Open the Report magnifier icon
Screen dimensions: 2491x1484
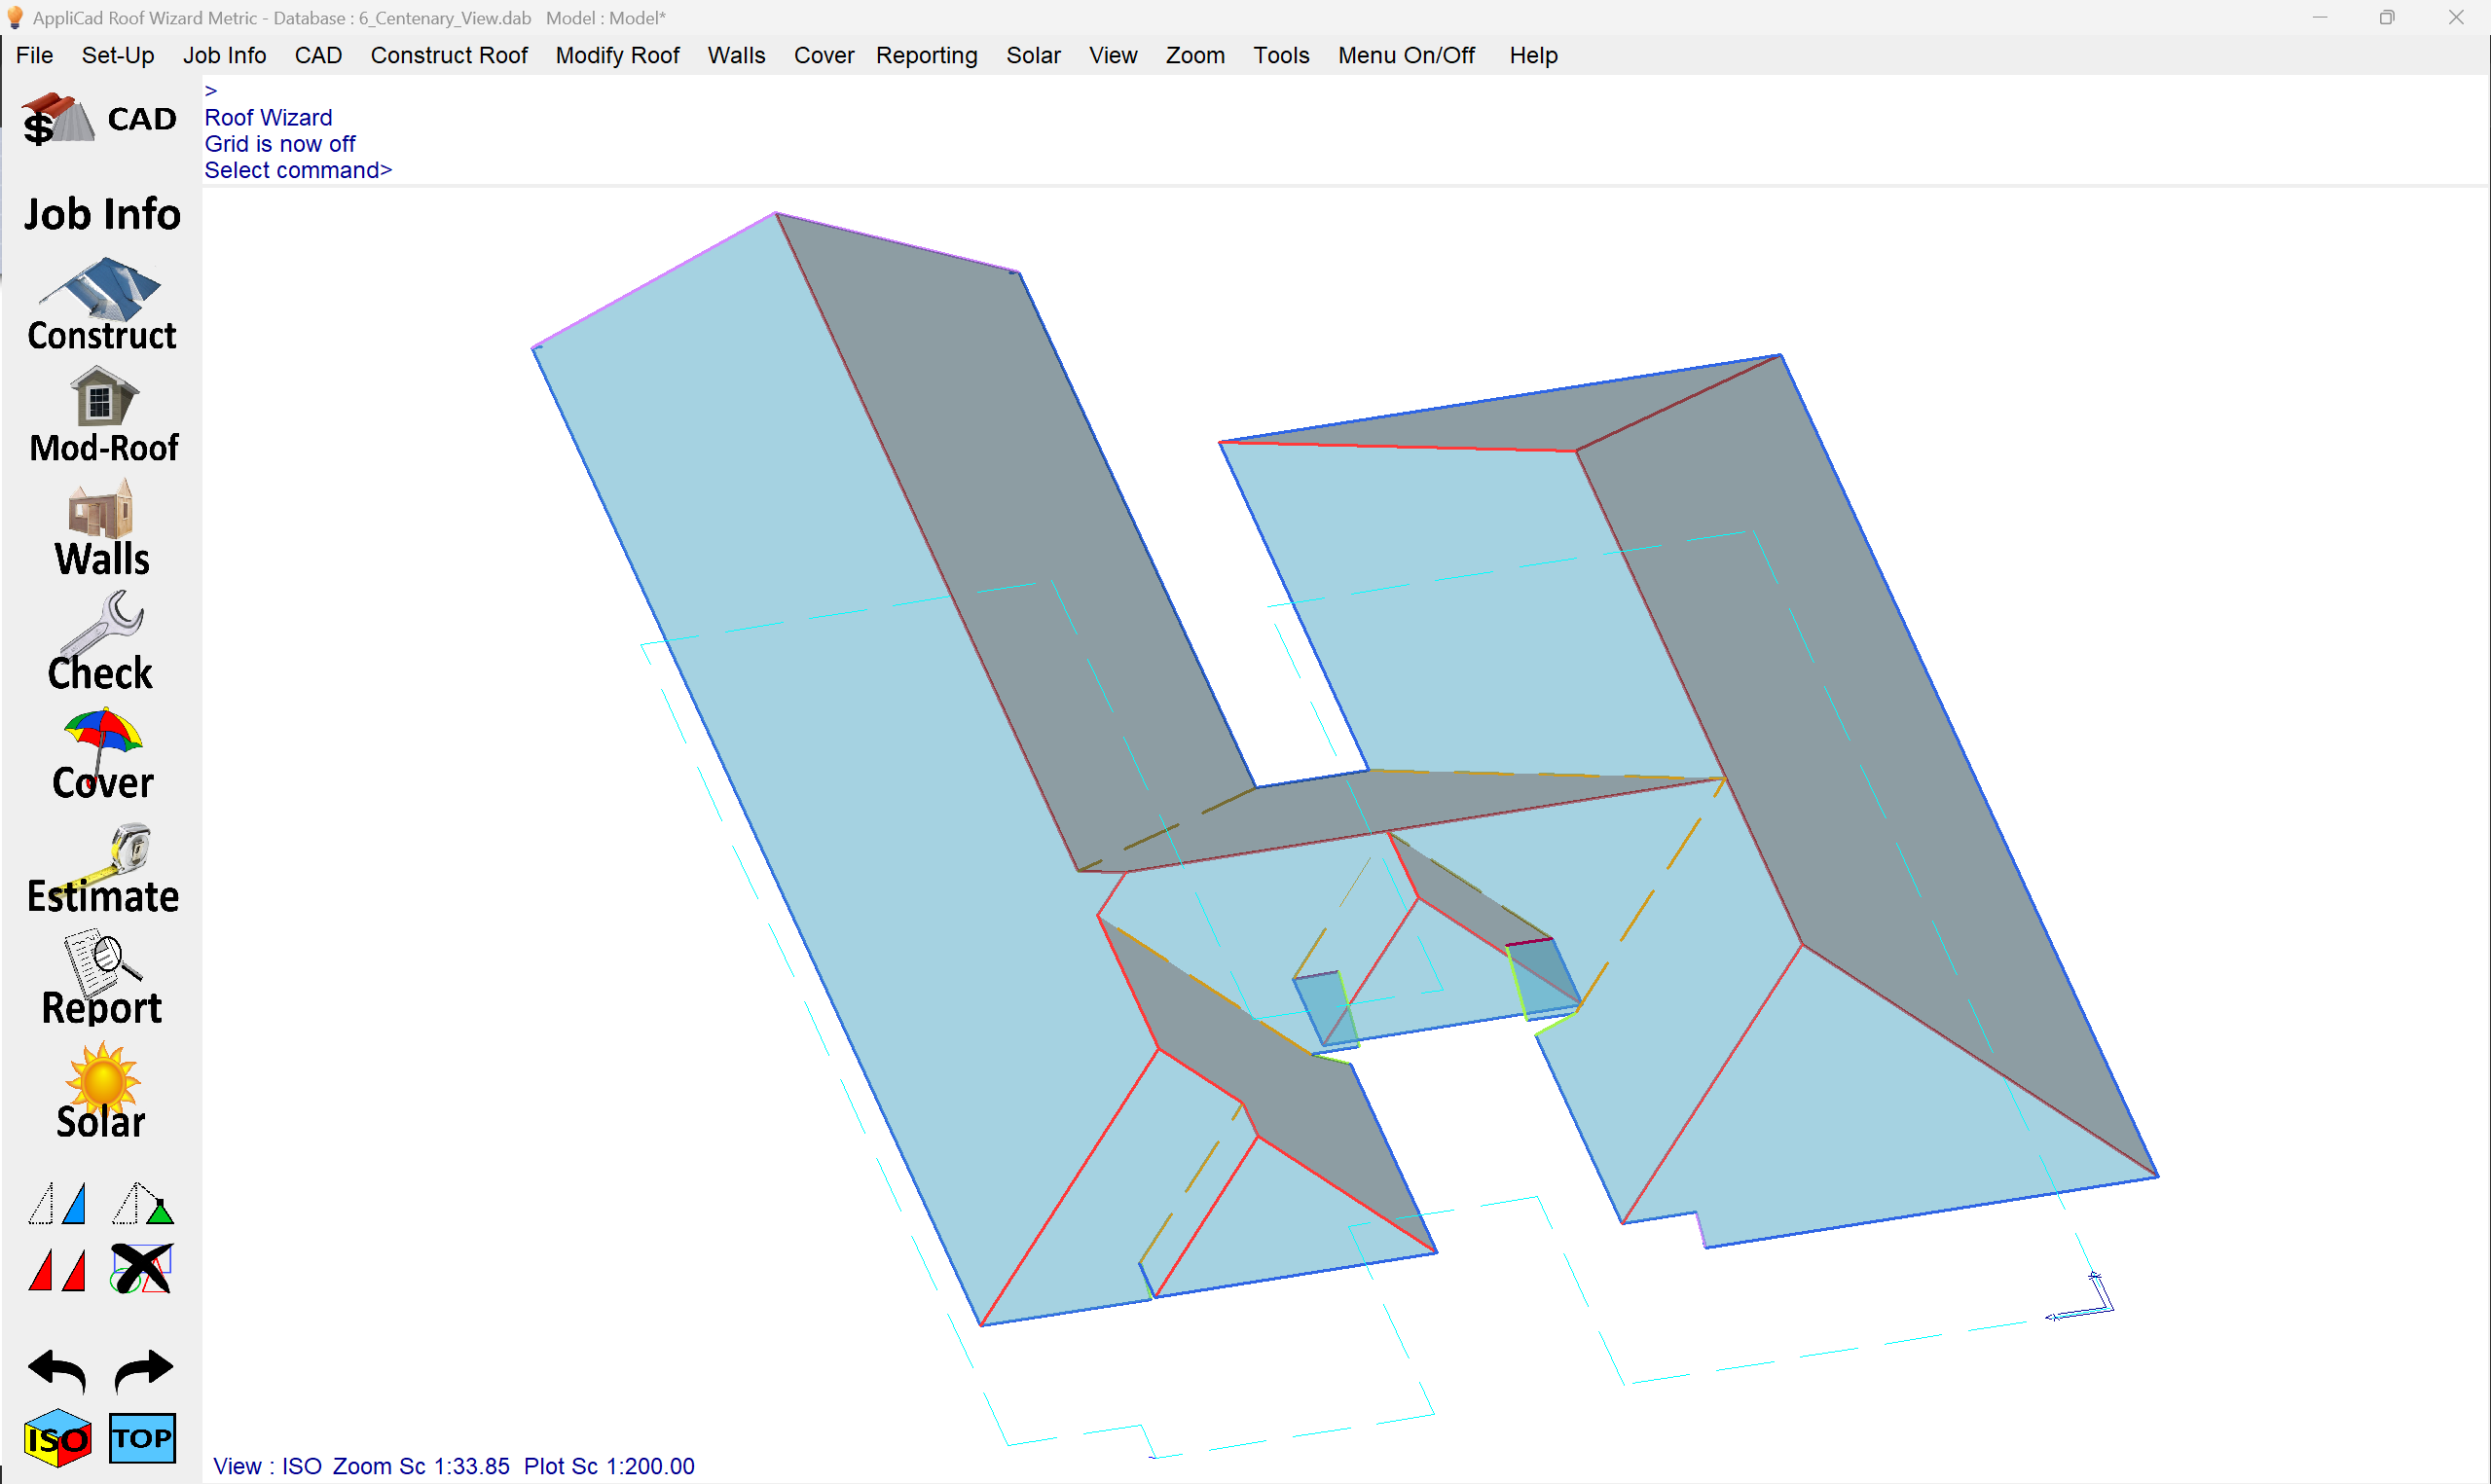(102, 979)
